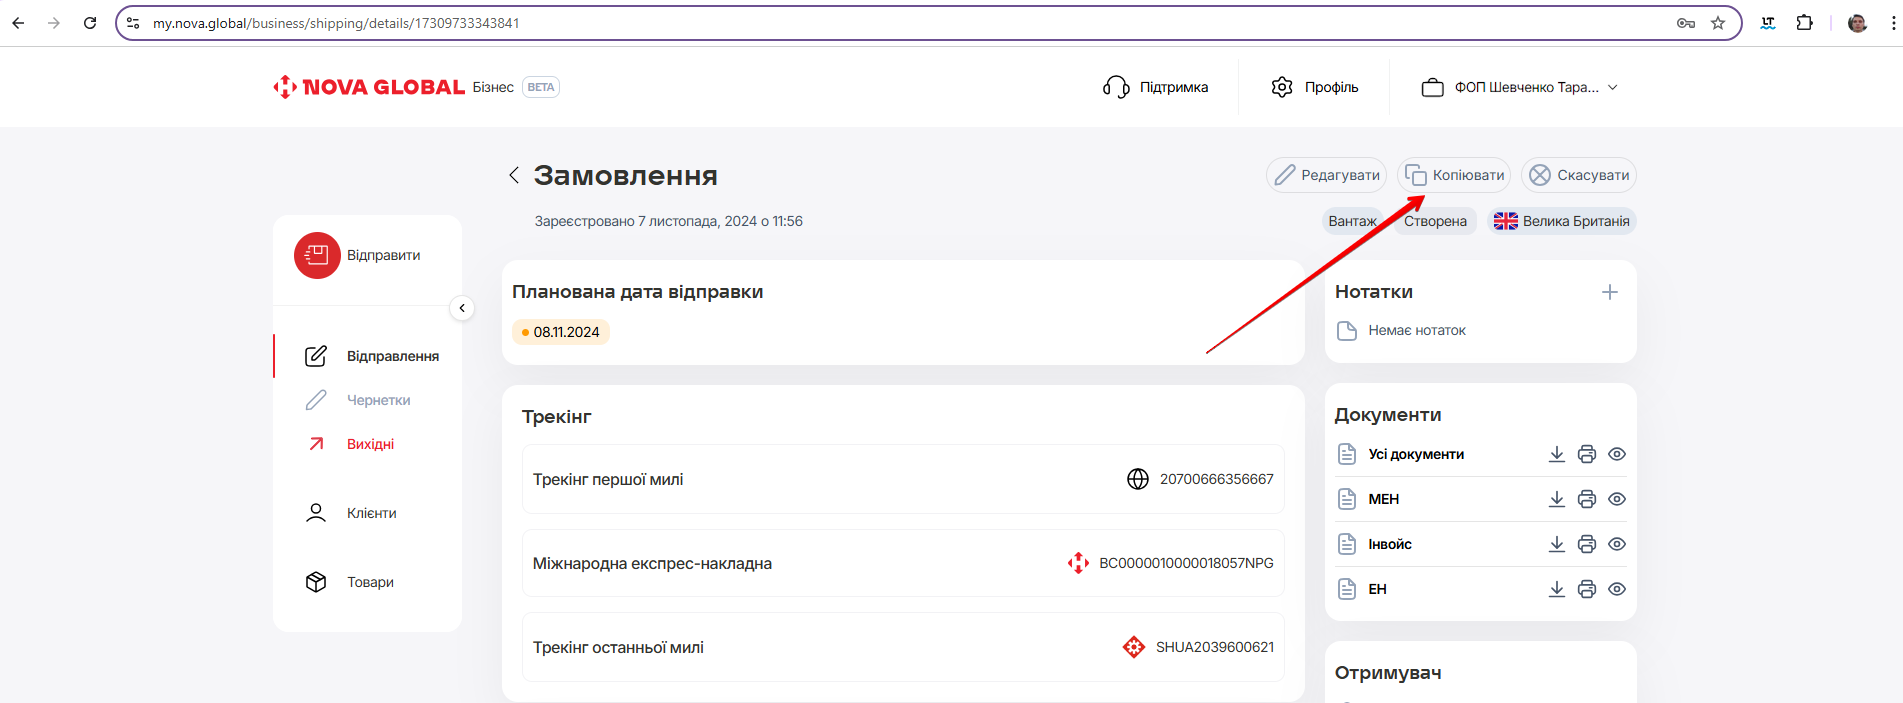Select Клієнти from sidebar menu
1903x703 pixels.
371,513
